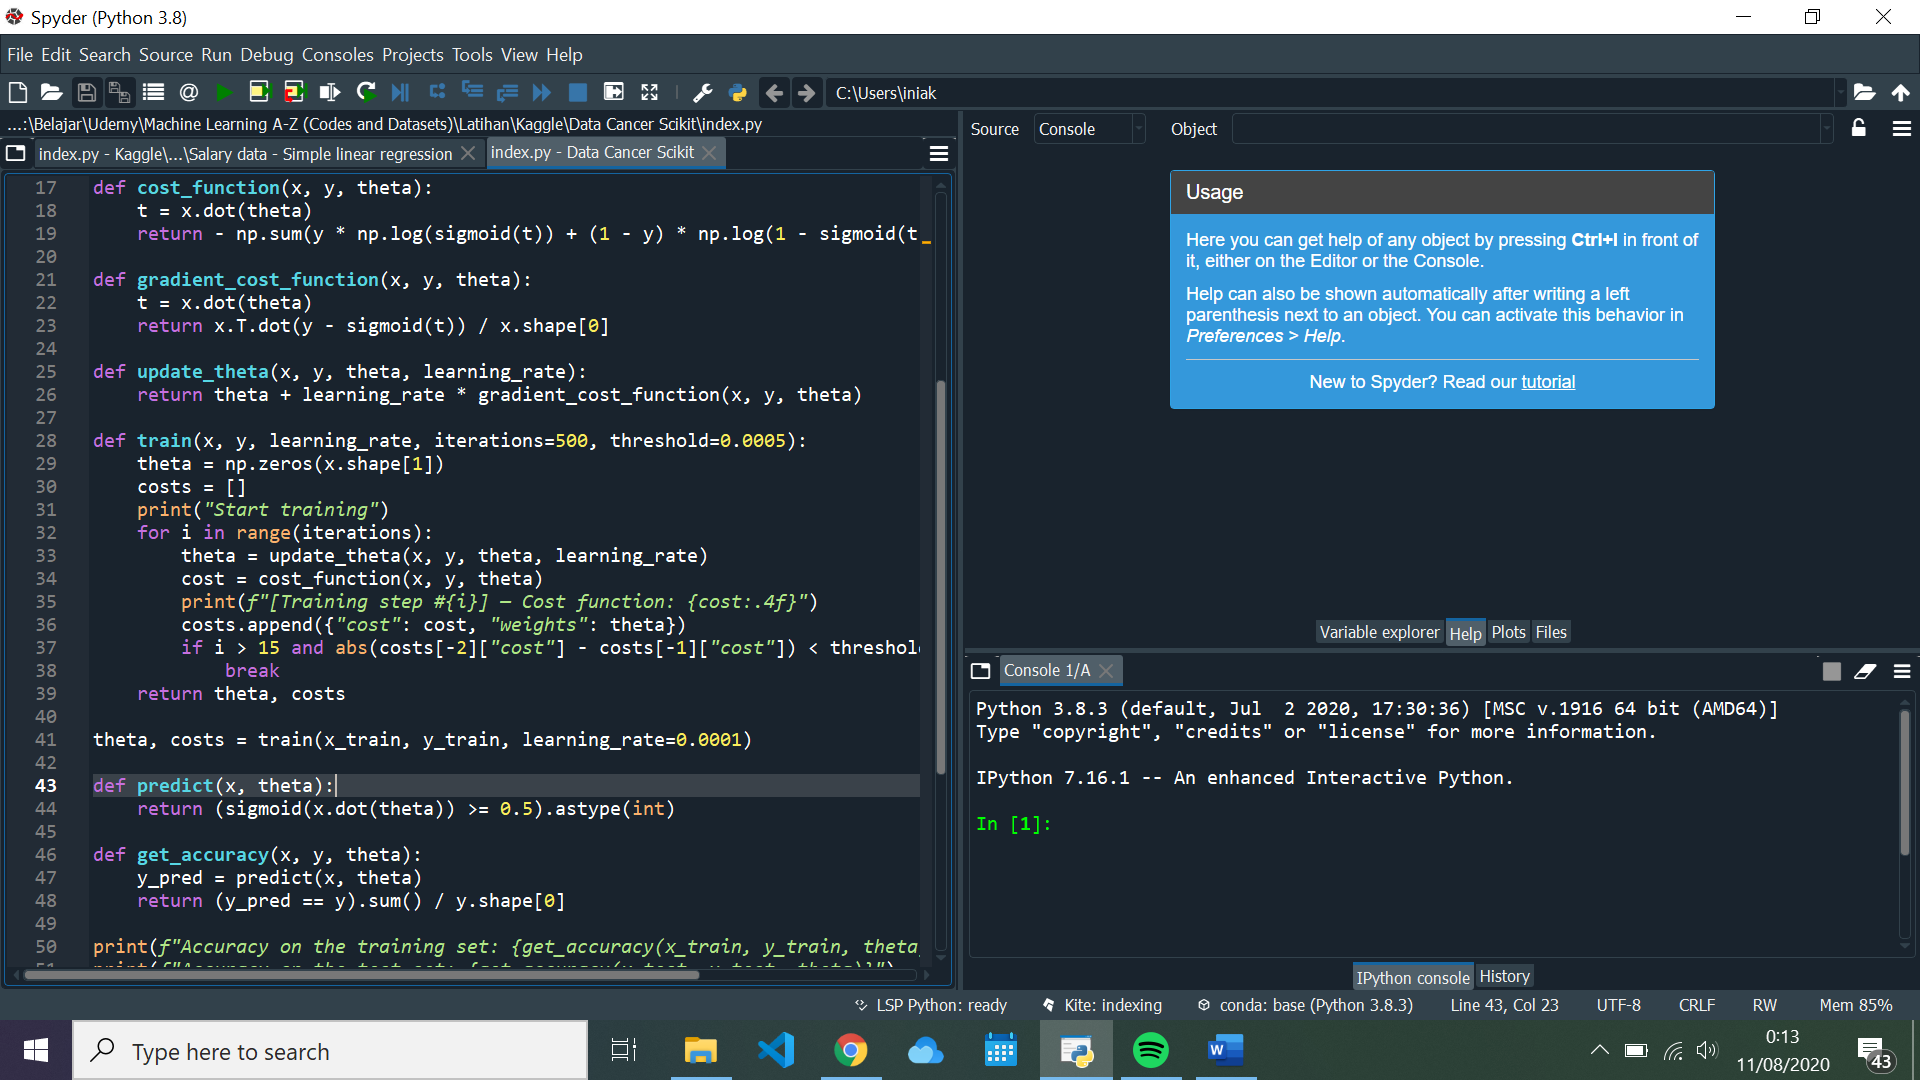Click the Run file green play icon
This screenshot has width=1920, height=1080.
tap(224, 93)
